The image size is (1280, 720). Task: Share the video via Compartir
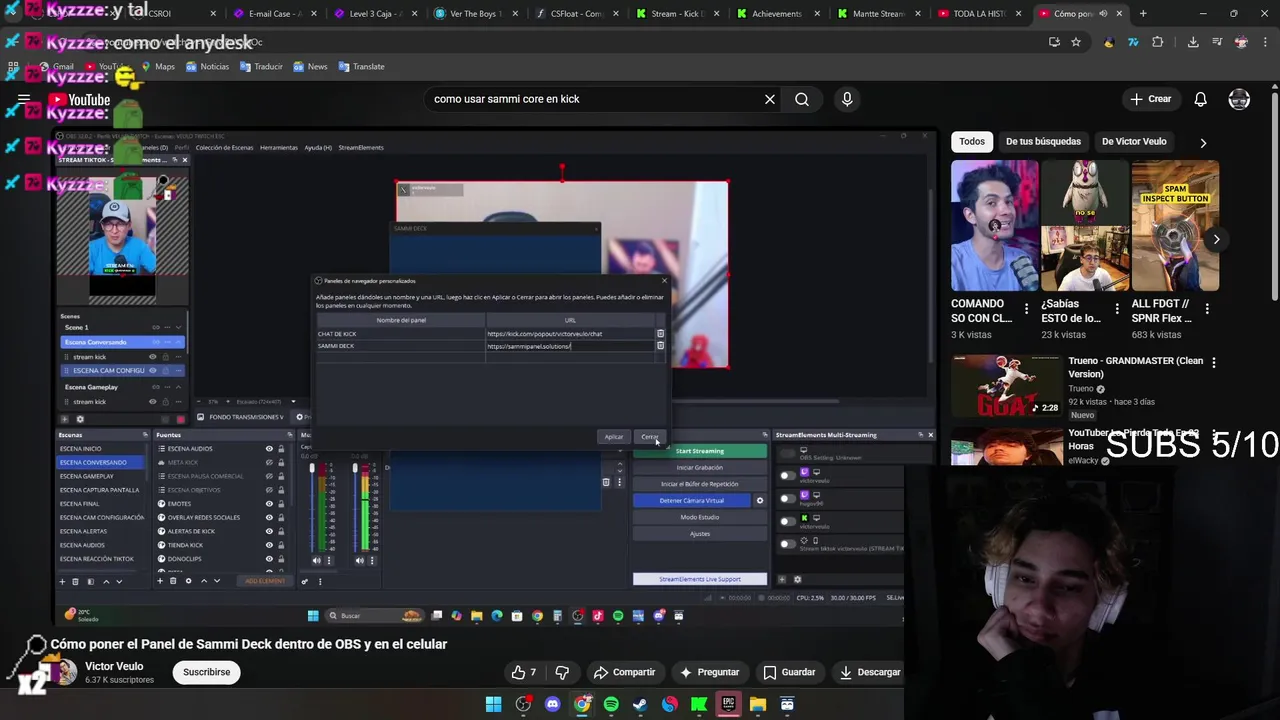(623, 672)
